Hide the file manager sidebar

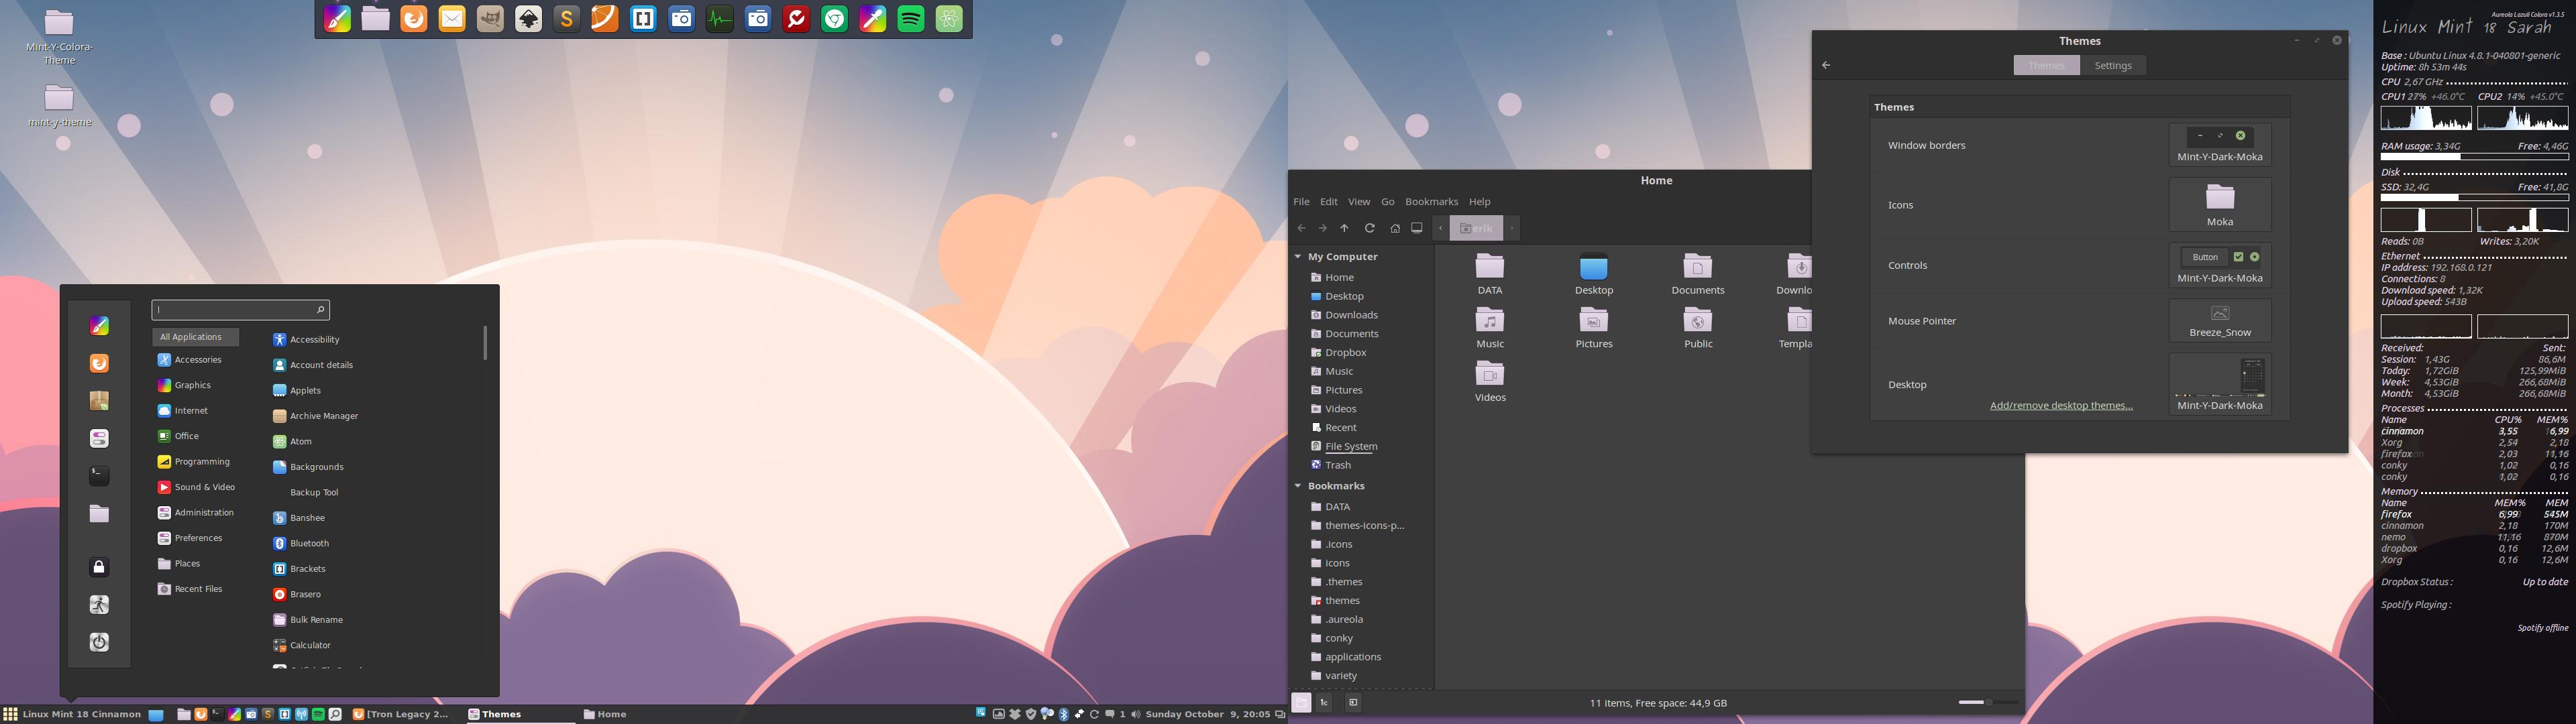pyautogui.click(x=1353, y=703)
